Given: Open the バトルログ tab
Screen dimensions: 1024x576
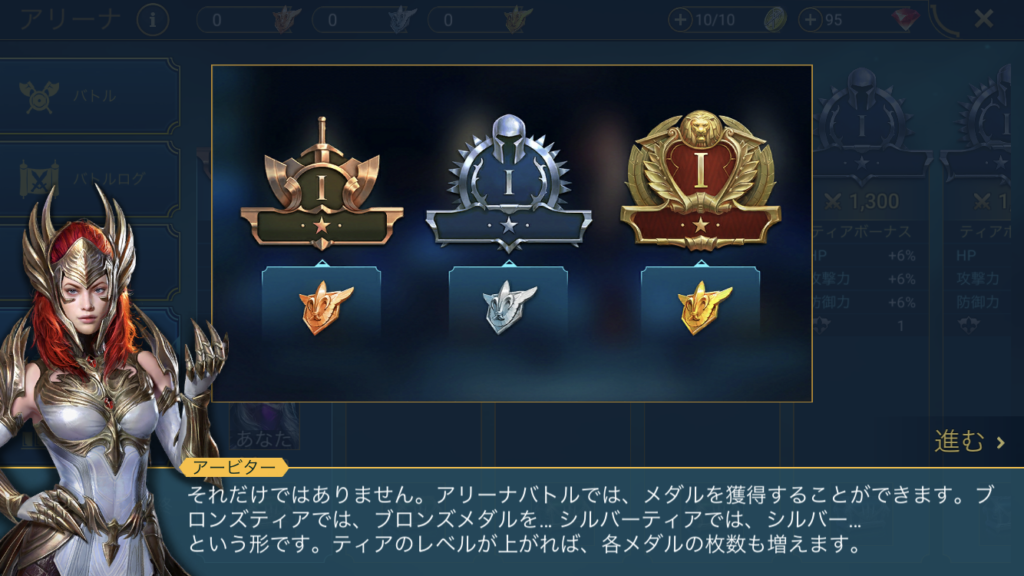Looking at the screenshot, I should [x=90, y=179].
